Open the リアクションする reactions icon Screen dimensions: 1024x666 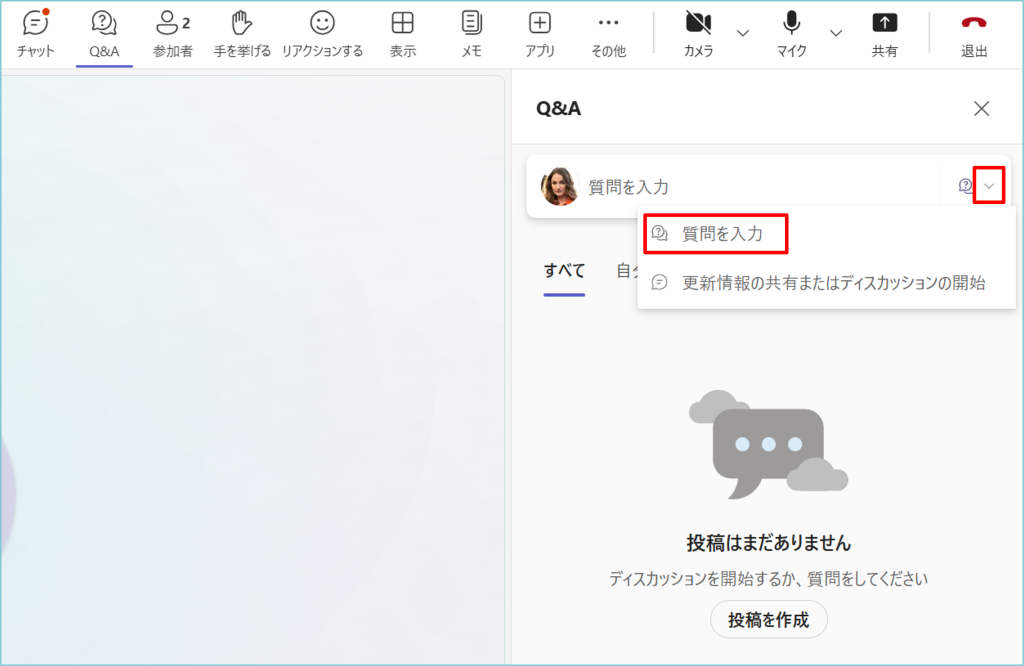[322, 33]
